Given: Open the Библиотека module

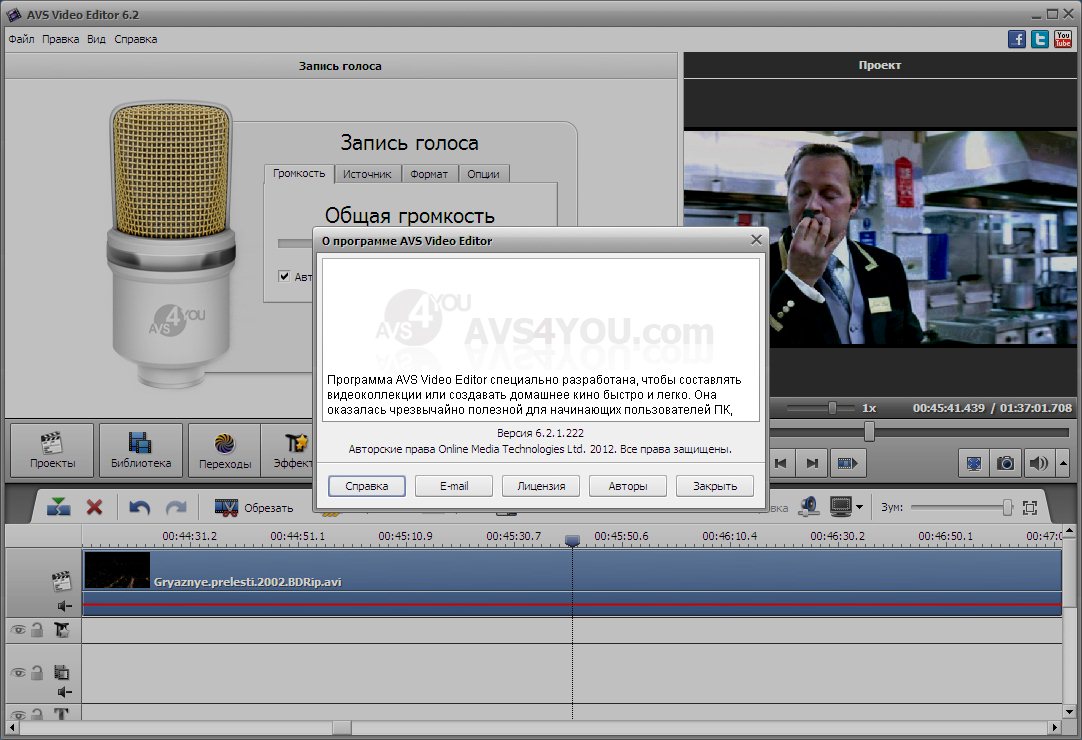Looking at the screenshot, I should pyautogui.click(x=141, y=450).
